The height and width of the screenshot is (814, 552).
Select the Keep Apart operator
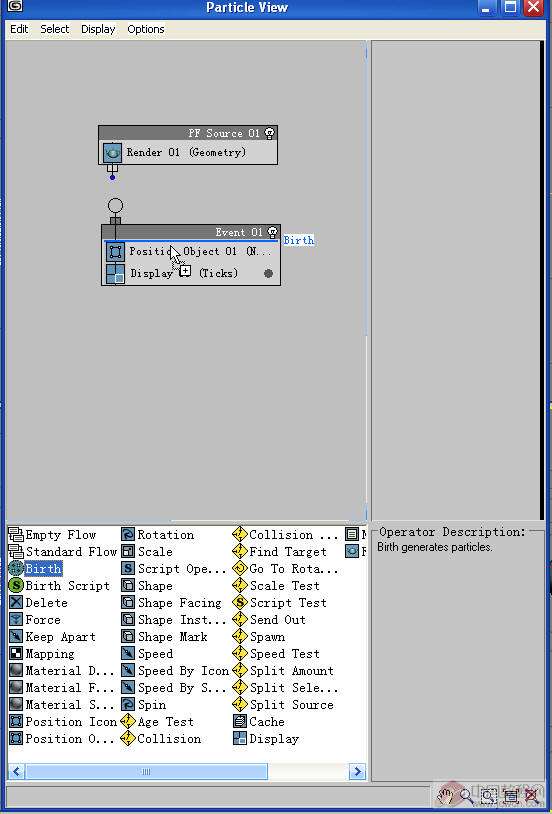(52, 637)
